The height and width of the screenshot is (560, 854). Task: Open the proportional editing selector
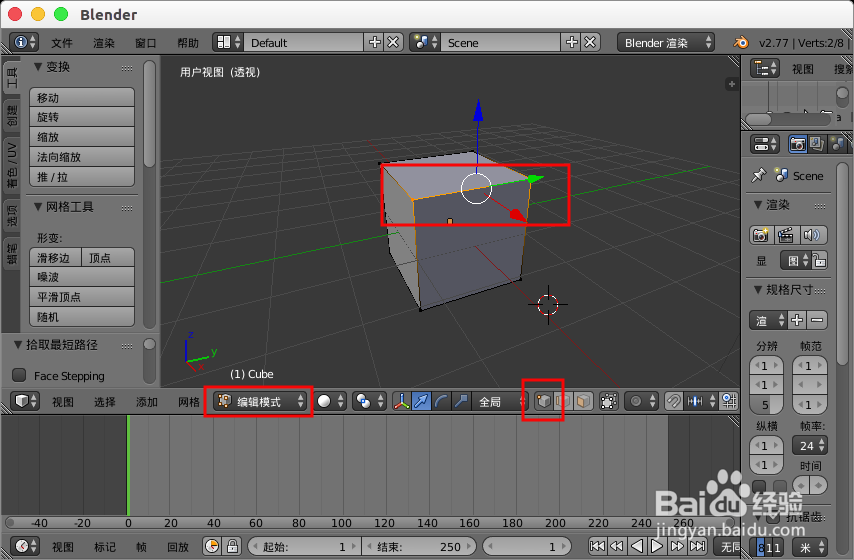point(641,401)
